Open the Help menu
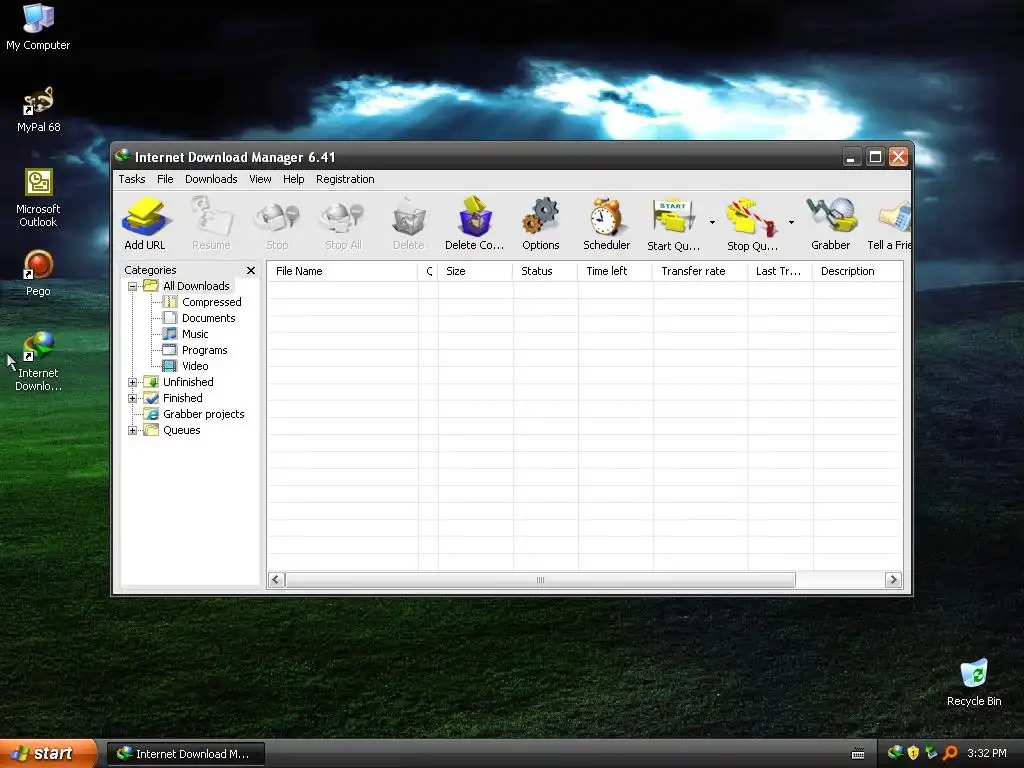 pos(293,179)
